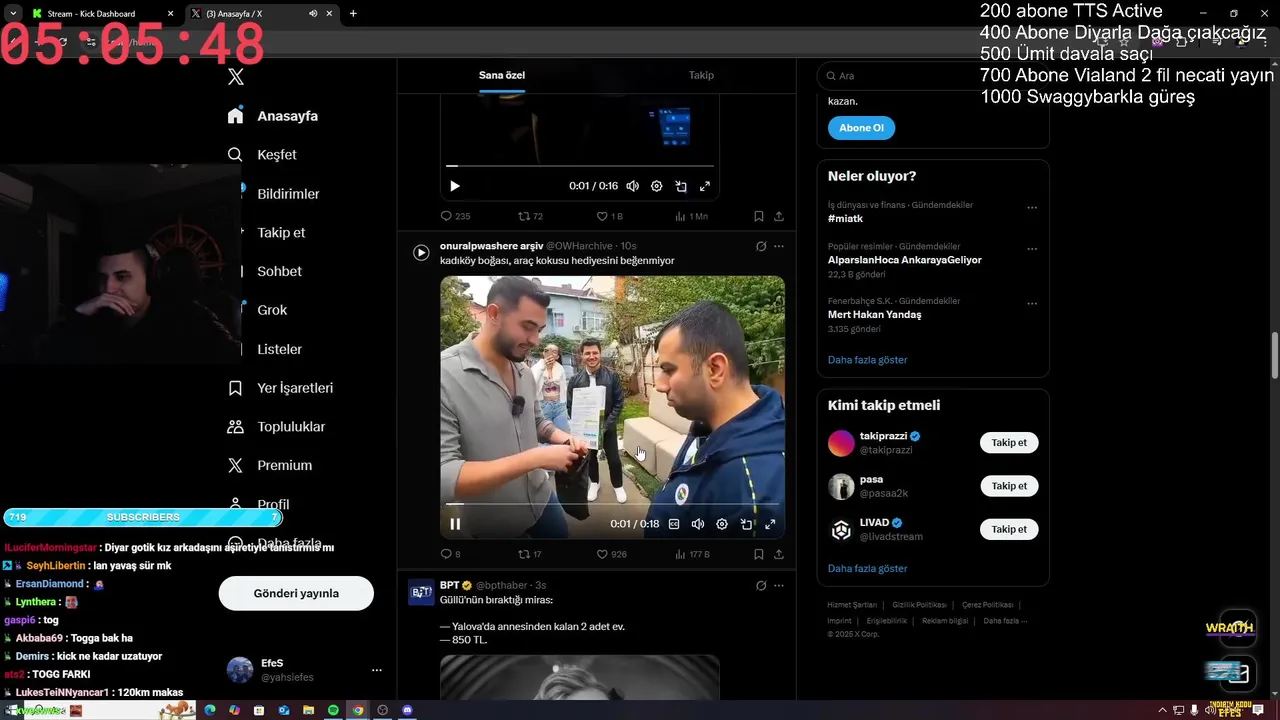Toggle captions on the 0:18 video
Image resolution: width=1280 pixels, height=720 pixels.
coord(674,524)
